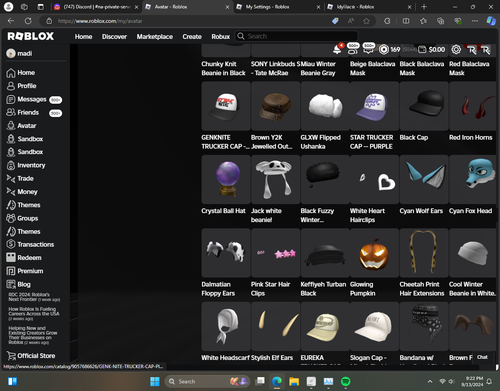The height and width of the screenshot is (391, 500).
Task: Open the Copilot icon in Edge
Action: point(491,21)
